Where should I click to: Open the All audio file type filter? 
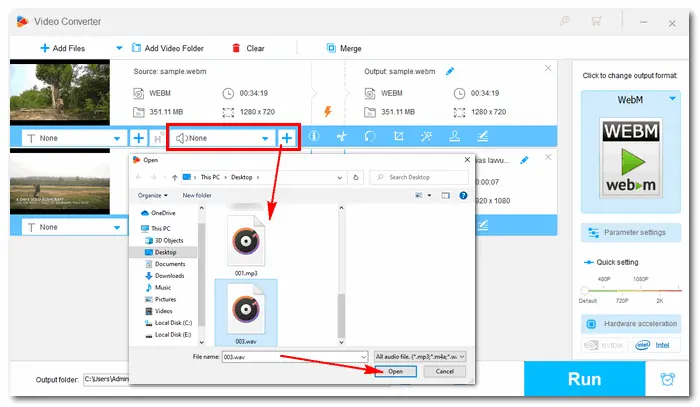(420, 357)
